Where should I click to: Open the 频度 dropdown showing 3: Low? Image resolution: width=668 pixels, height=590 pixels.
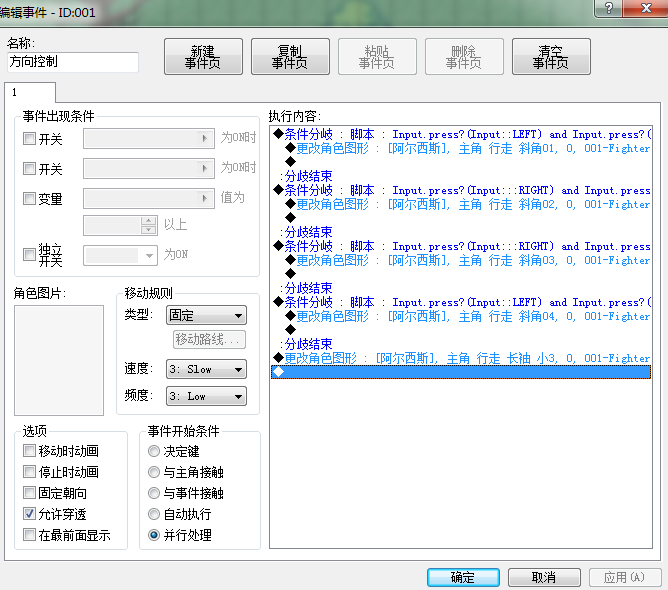click(206, 396)
